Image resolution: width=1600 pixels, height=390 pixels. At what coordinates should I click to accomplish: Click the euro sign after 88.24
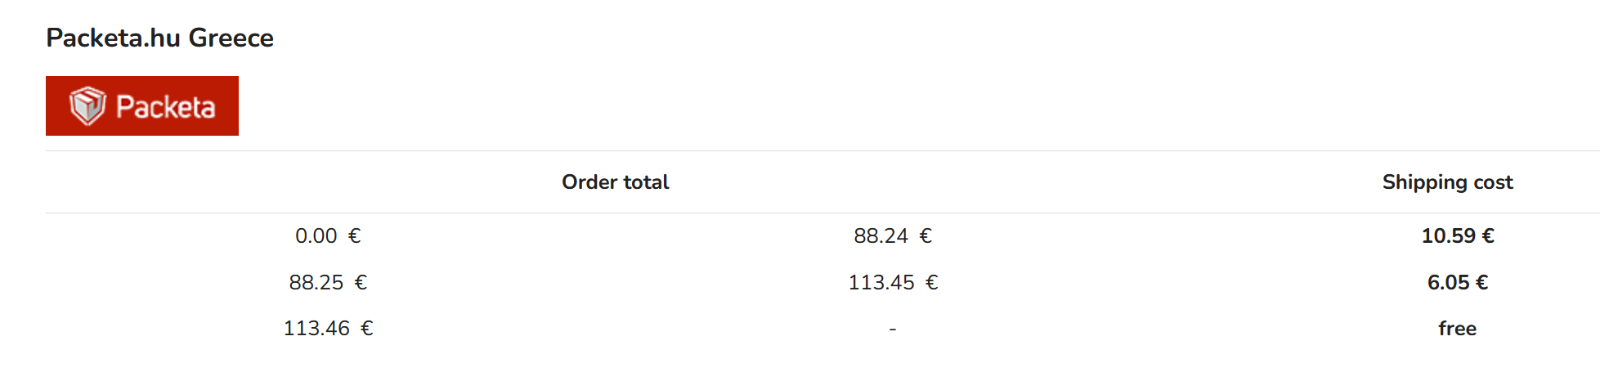pos(925,236)
